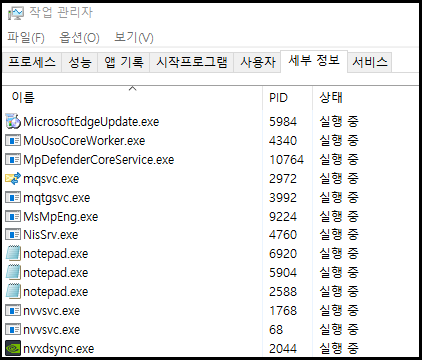Click 실행 중 status of MsMpEng.exe
This screenshot has width=422, height=360.
pyautogui.click(x=339, y=217)
